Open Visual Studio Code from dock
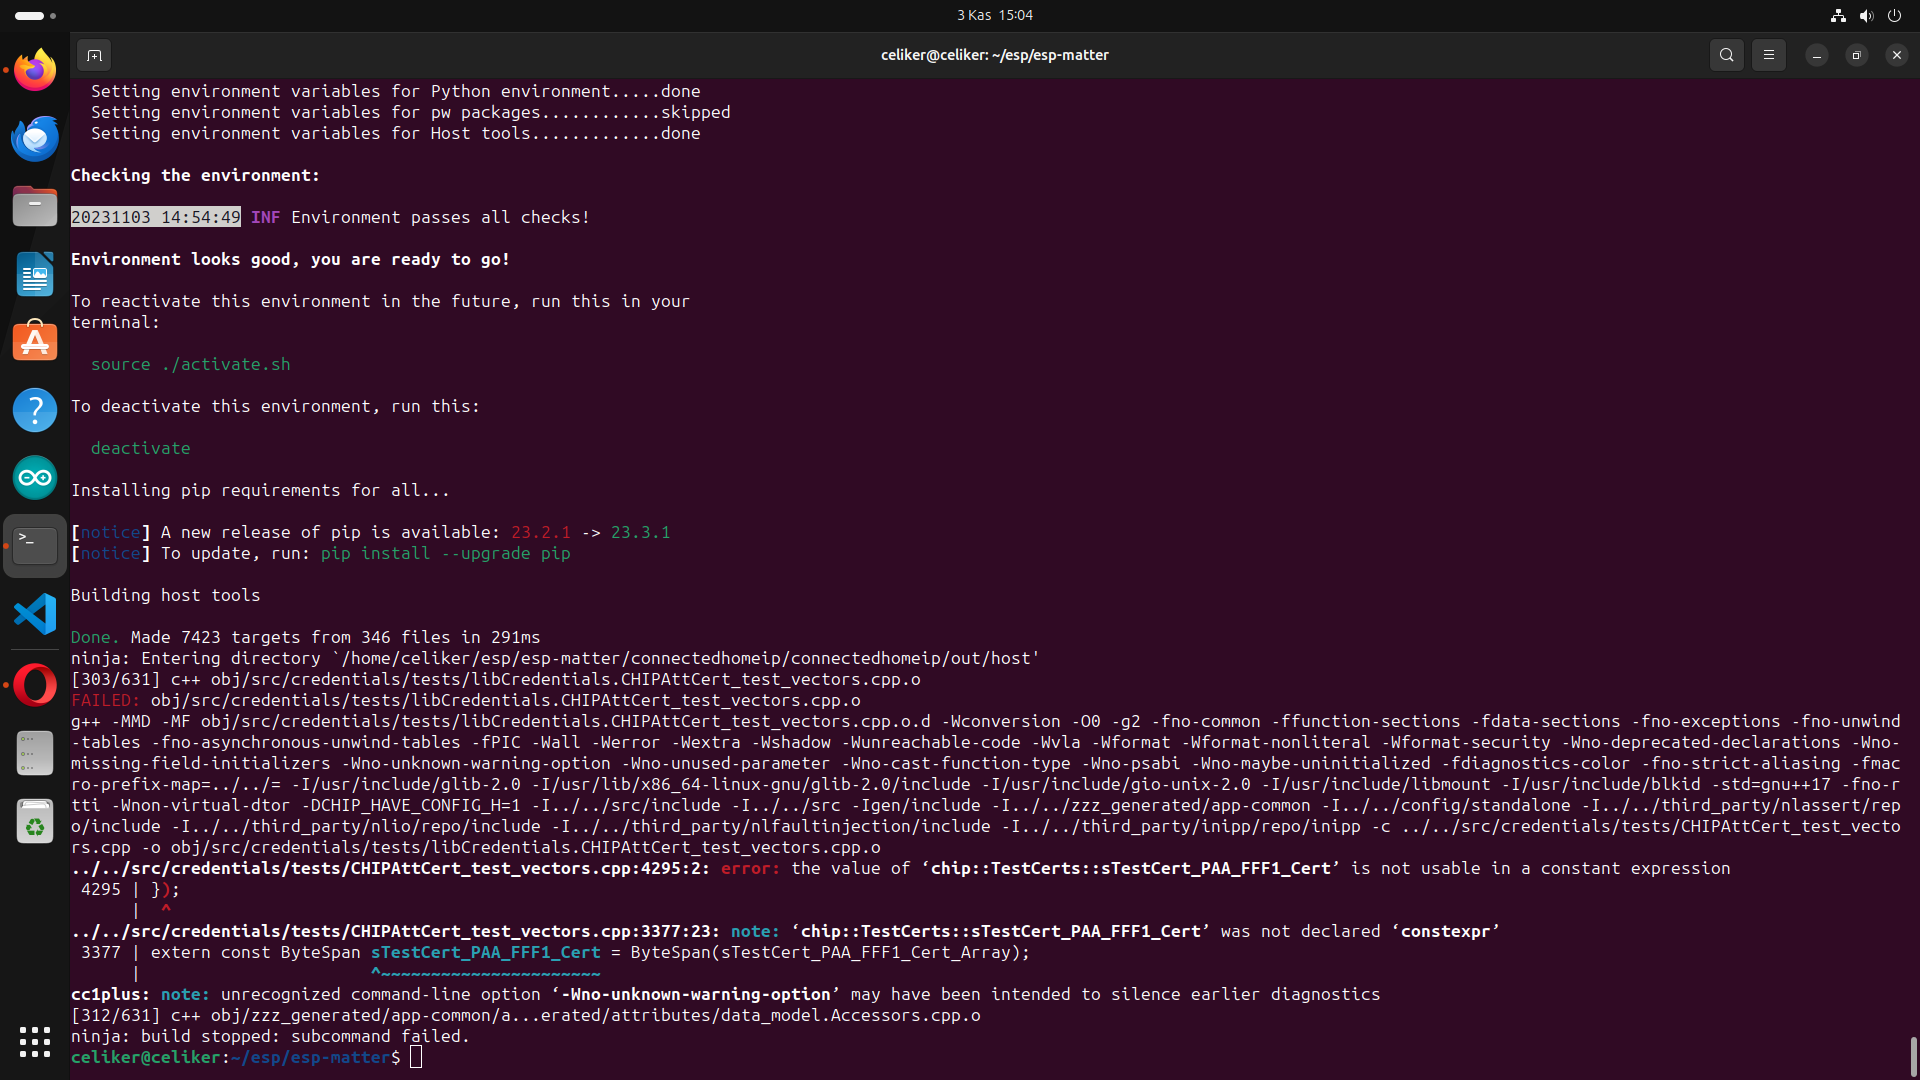1920x1080 pixels. pos(35,614)
